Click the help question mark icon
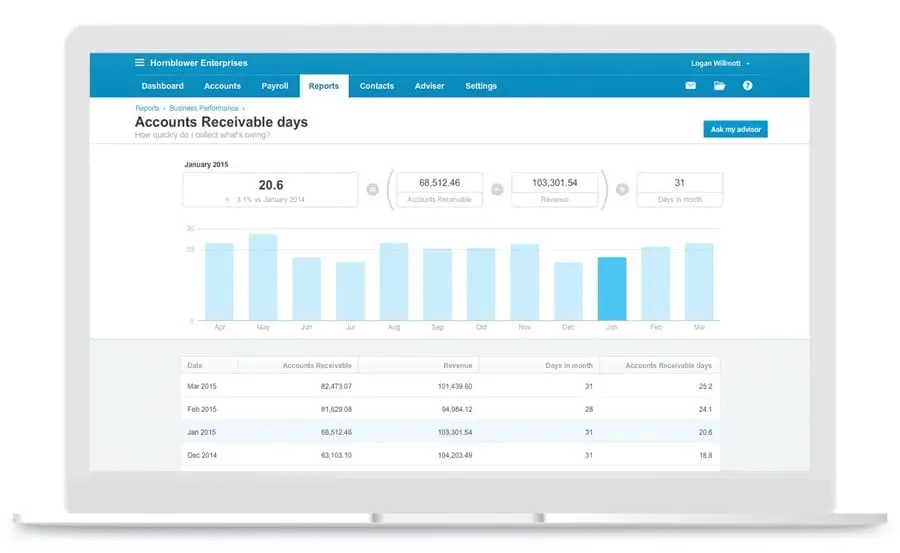Screen dimensions: 900x553 [x=747, y=86]
